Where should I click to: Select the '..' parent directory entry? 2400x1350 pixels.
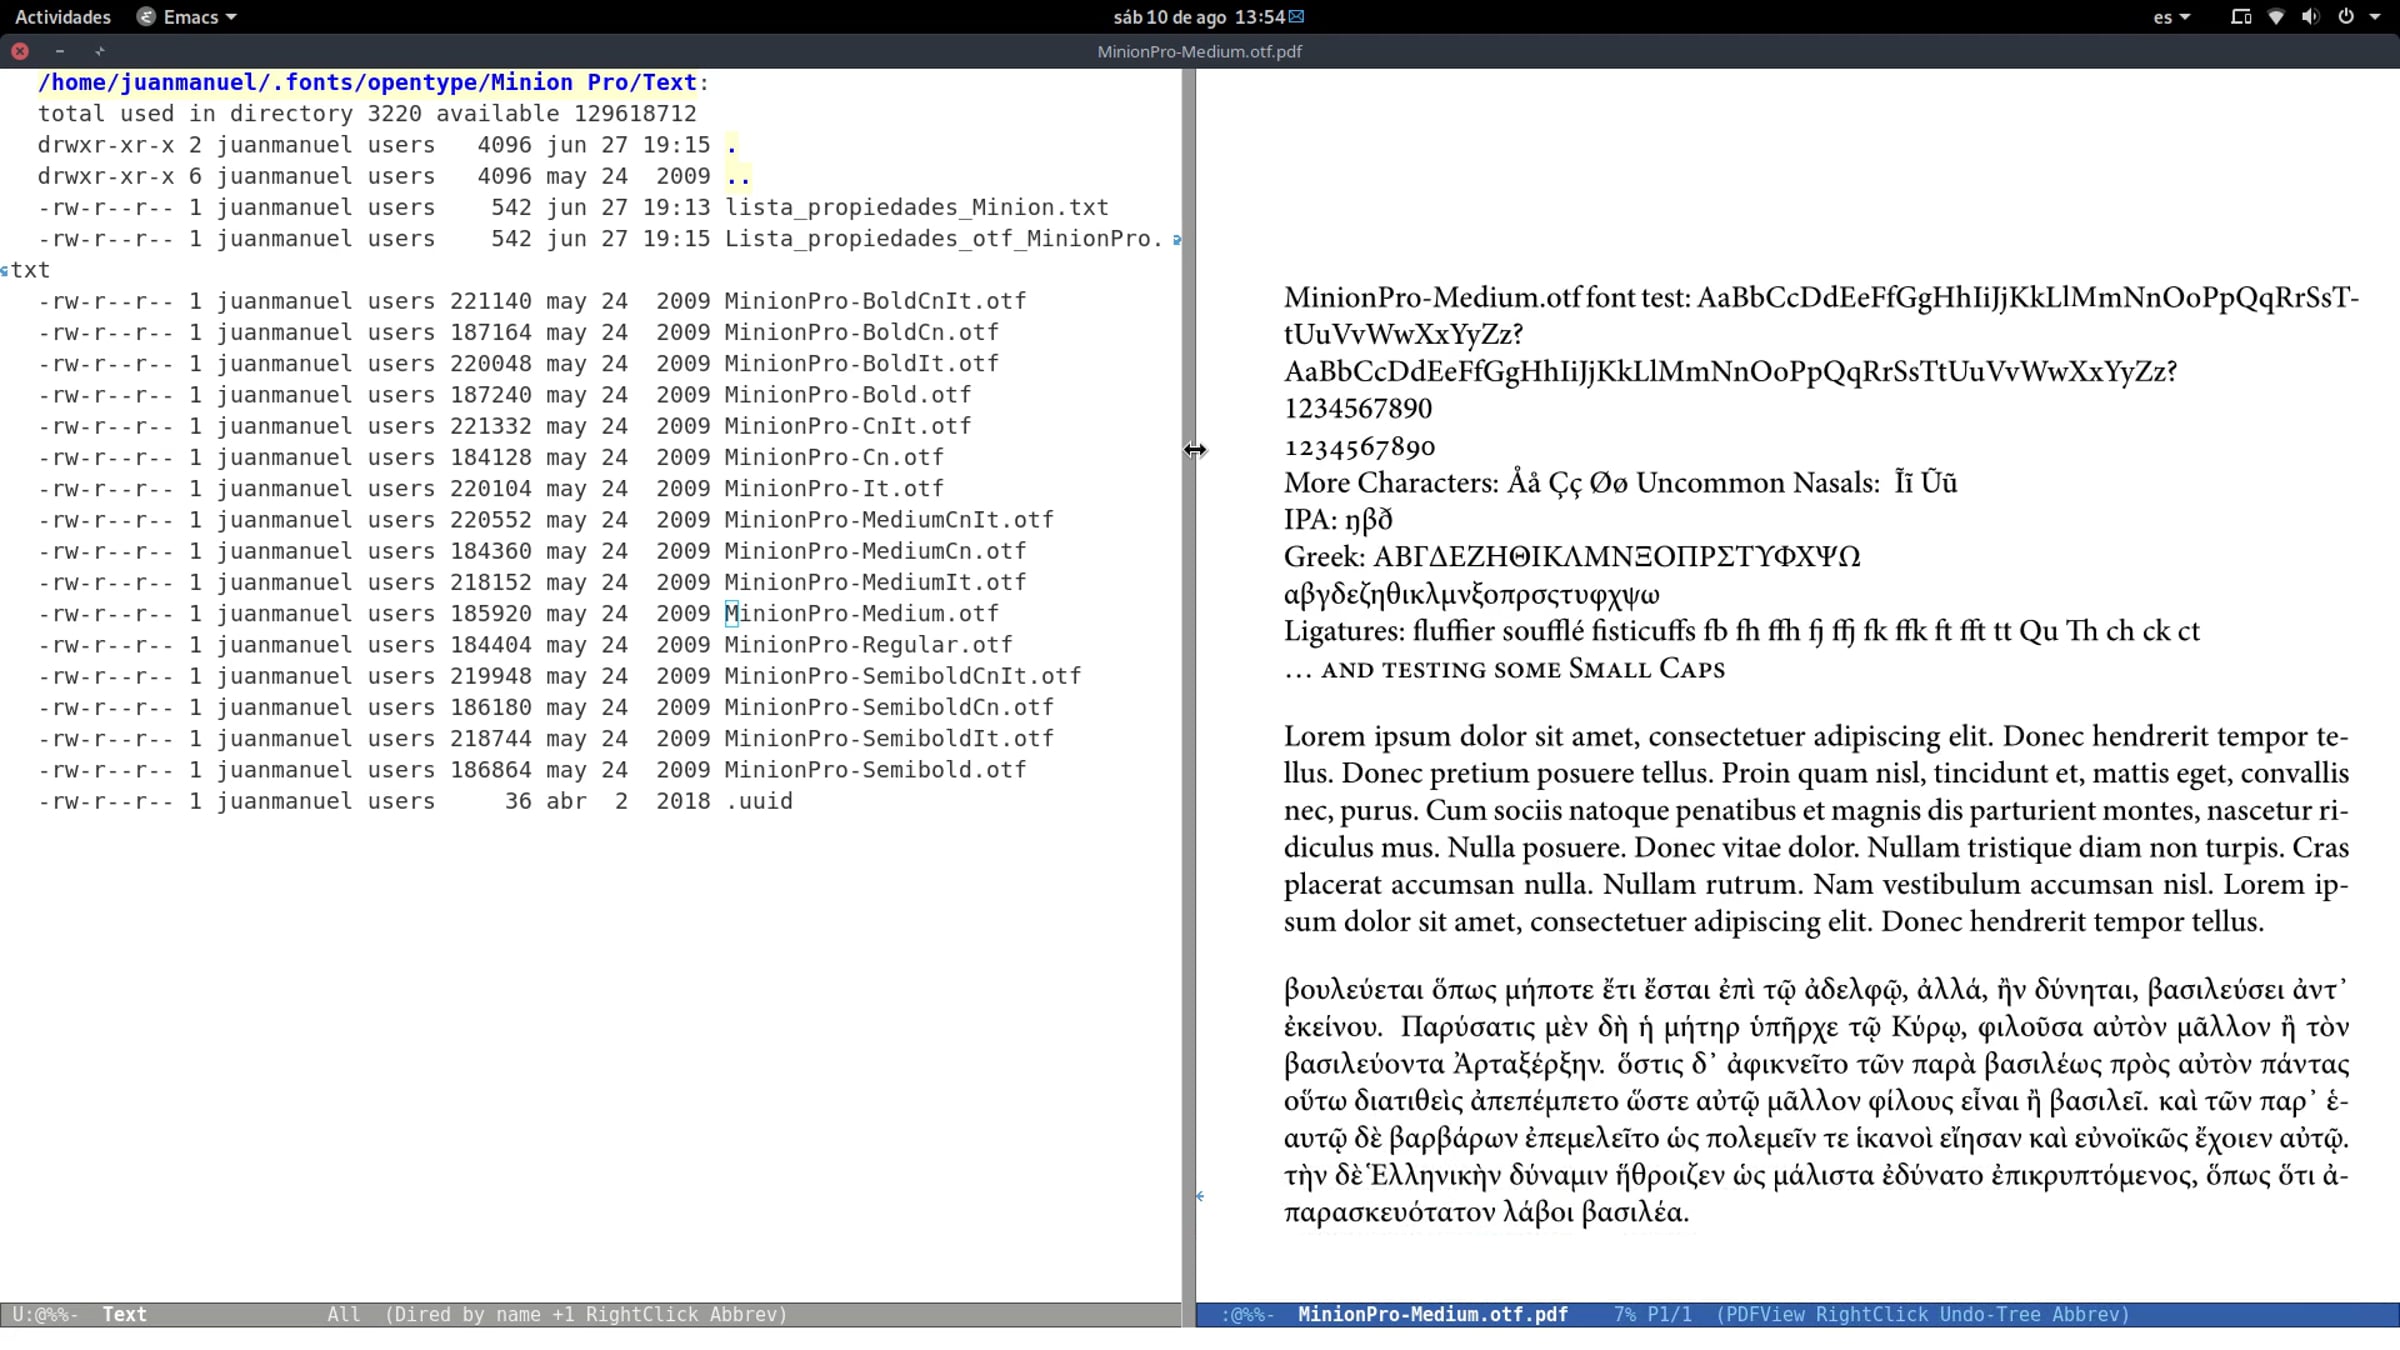click(738, 176)
